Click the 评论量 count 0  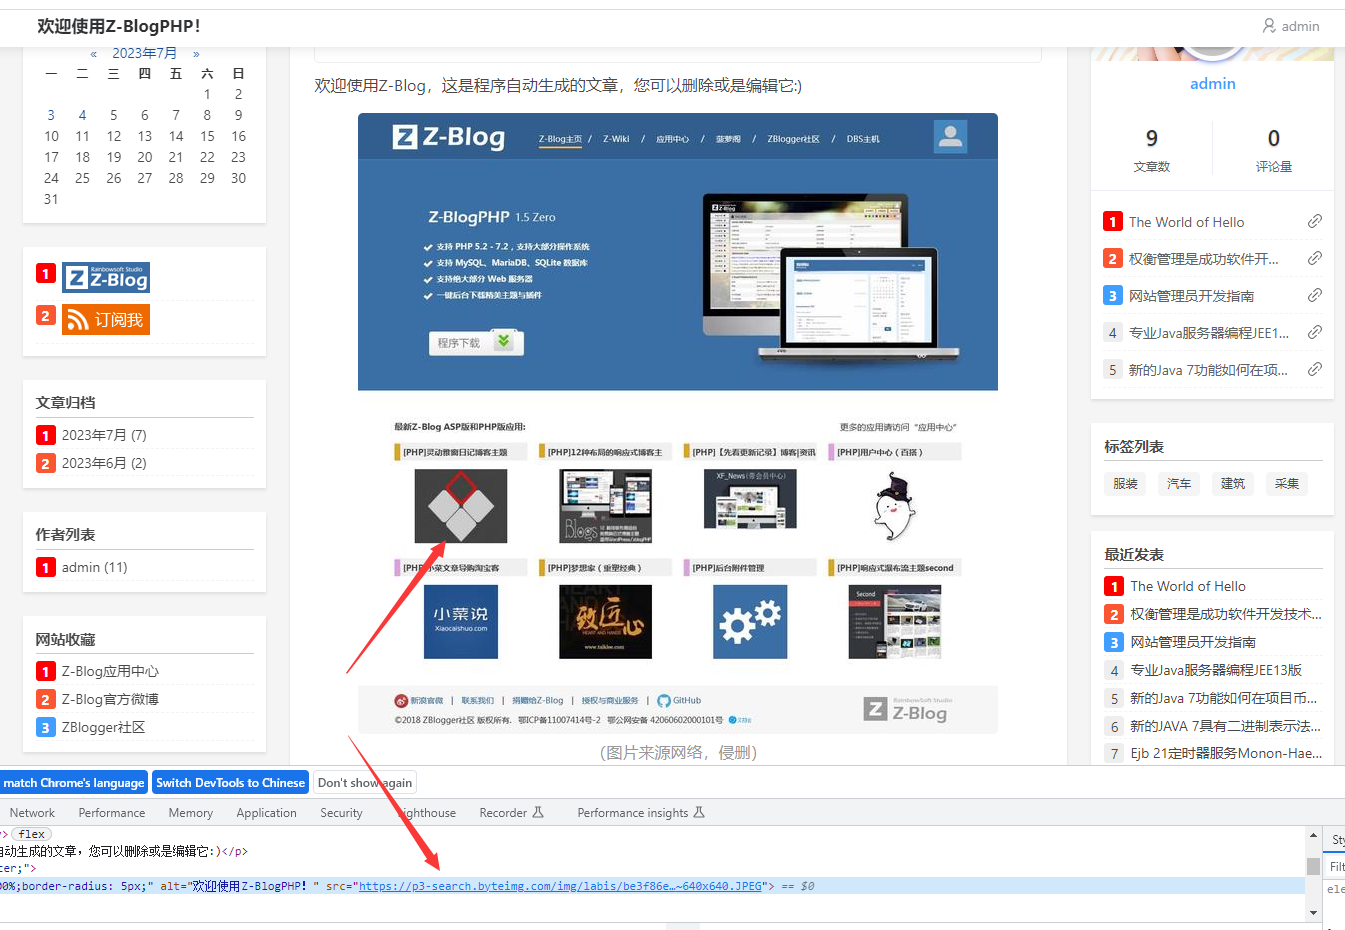tap(1274, 138)
